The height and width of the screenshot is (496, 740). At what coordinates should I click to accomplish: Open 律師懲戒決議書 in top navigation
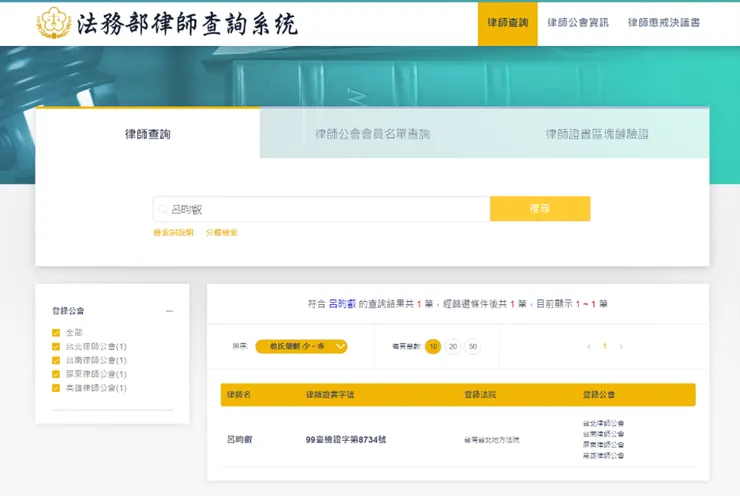pos(664,23)
